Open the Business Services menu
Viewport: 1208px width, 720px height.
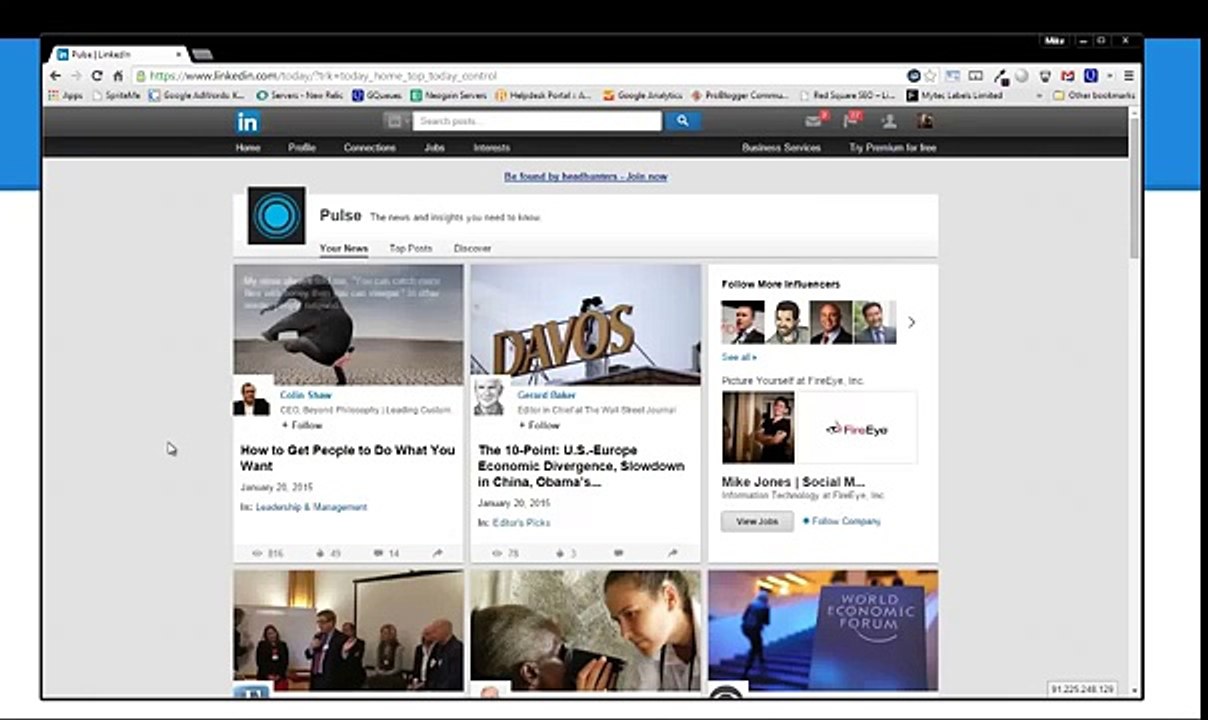781,147
